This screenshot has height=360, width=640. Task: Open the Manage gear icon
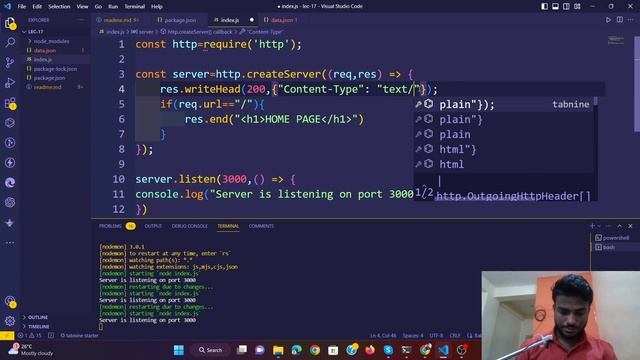click(10, 321)
